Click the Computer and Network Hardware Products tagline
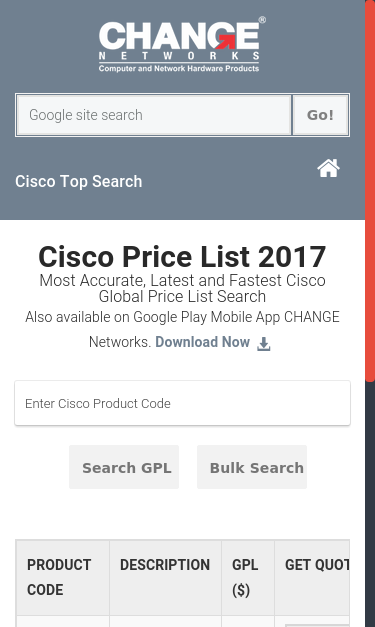Screen dimensions: 375x627 tap(179, 68)
